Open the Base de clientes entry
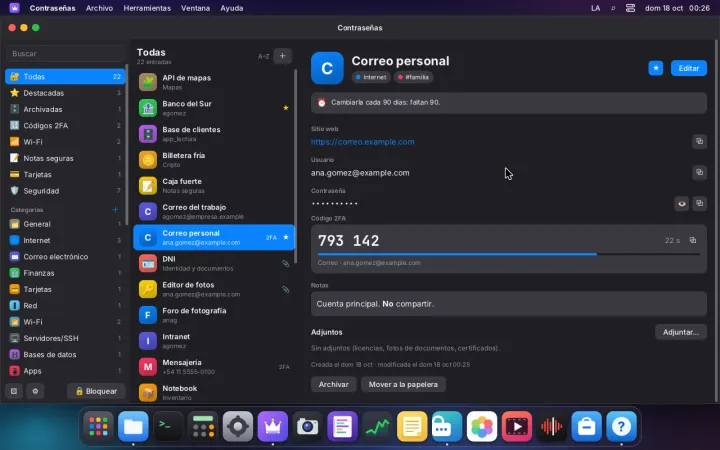720x450 pixels. point(214,134)
